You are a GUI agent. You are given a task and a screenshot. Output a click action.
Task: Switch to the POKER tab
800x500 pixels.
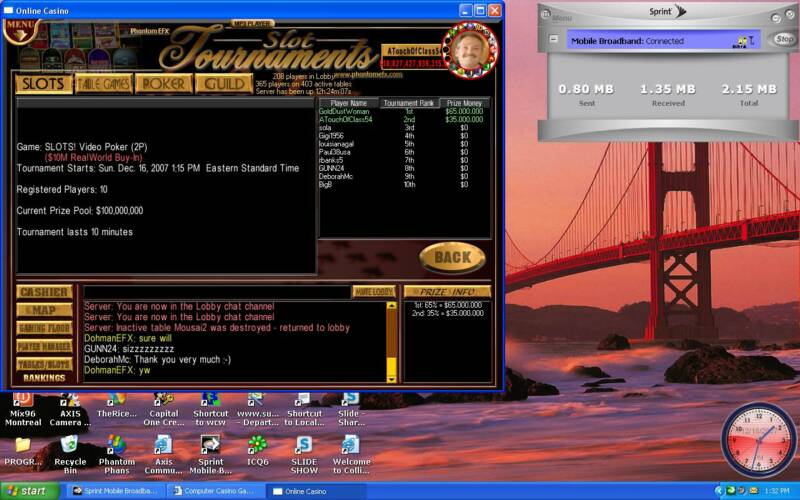click(164, 84)
